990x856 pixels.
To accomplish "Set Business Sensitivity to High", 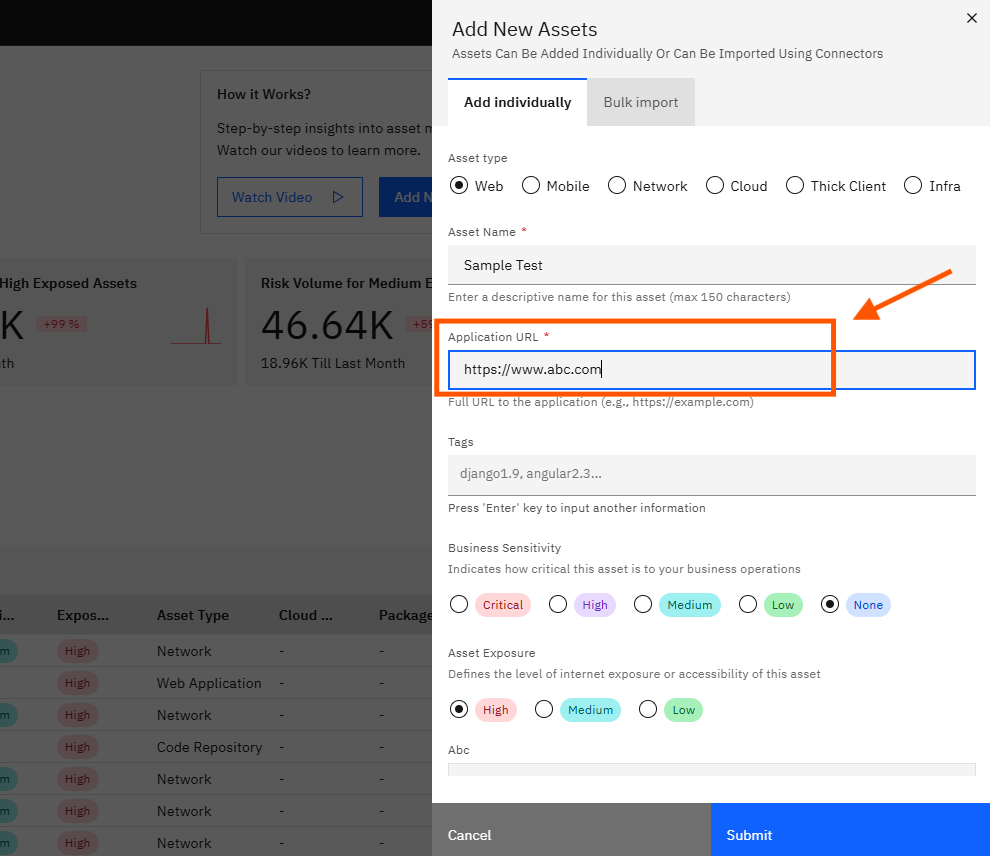I will (558, 605).
